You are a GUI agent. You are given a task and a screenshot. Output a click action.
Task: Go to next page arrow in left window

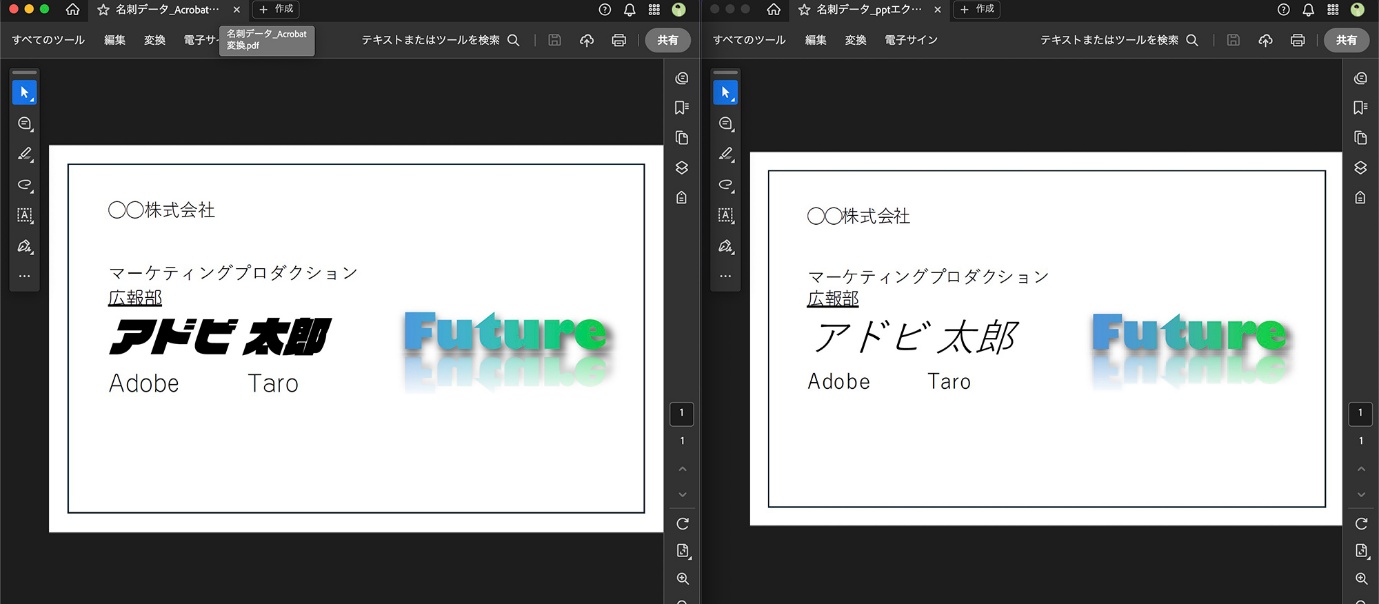[682, 494]
